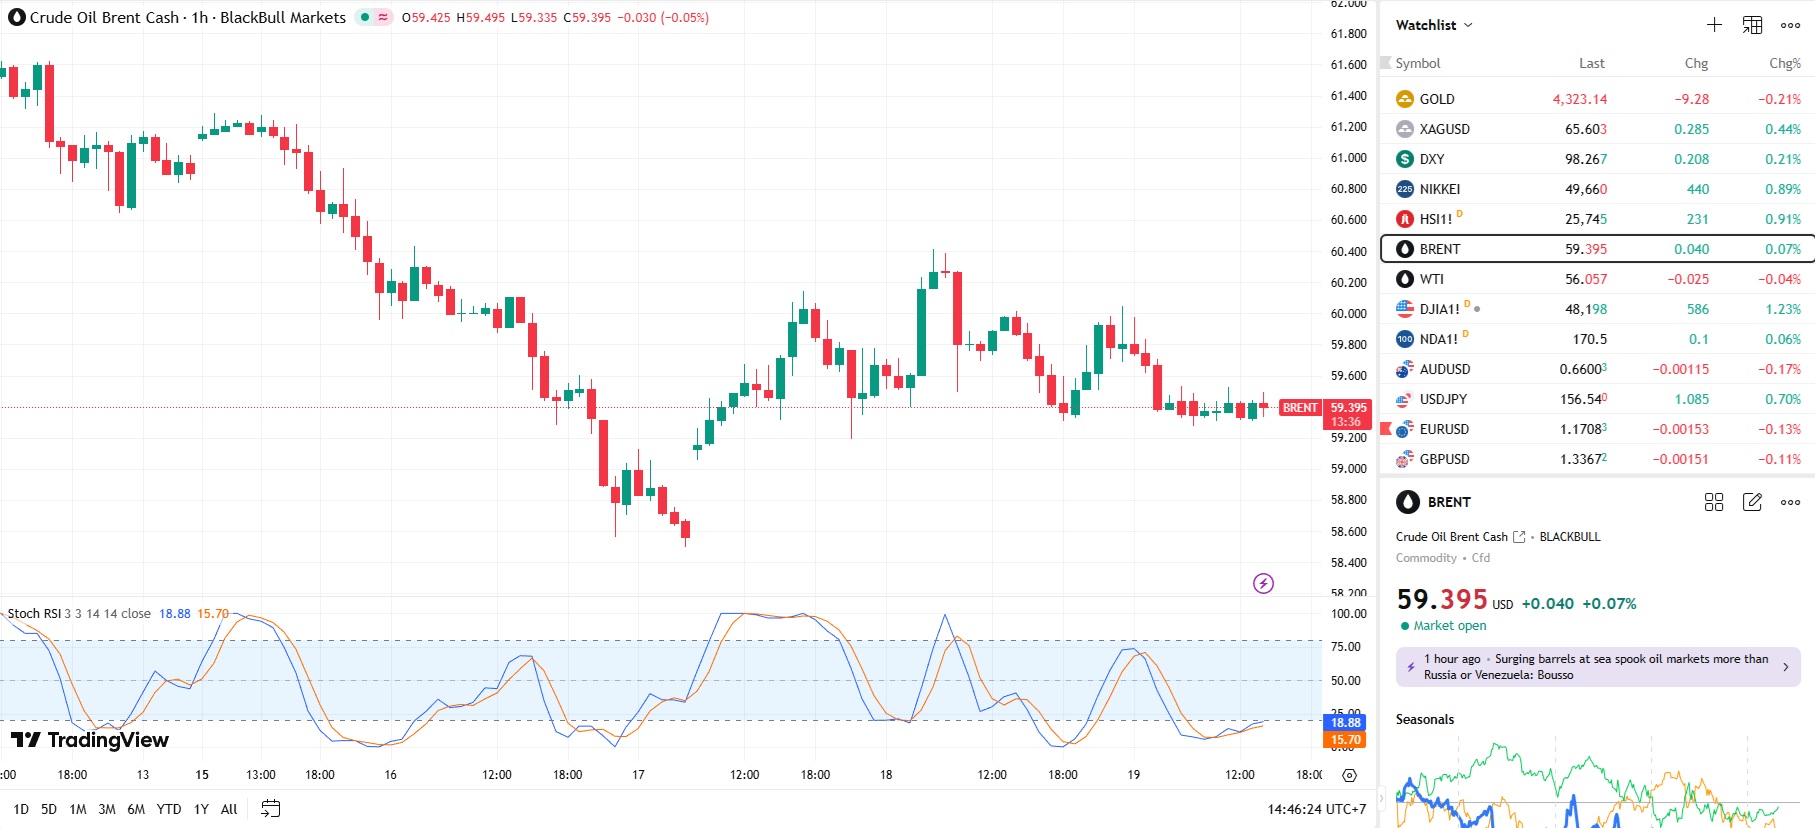Screen dimensions: 1815x828
Task: Click the purple lightning bolt icon on chart
Action: [1263, 583]
